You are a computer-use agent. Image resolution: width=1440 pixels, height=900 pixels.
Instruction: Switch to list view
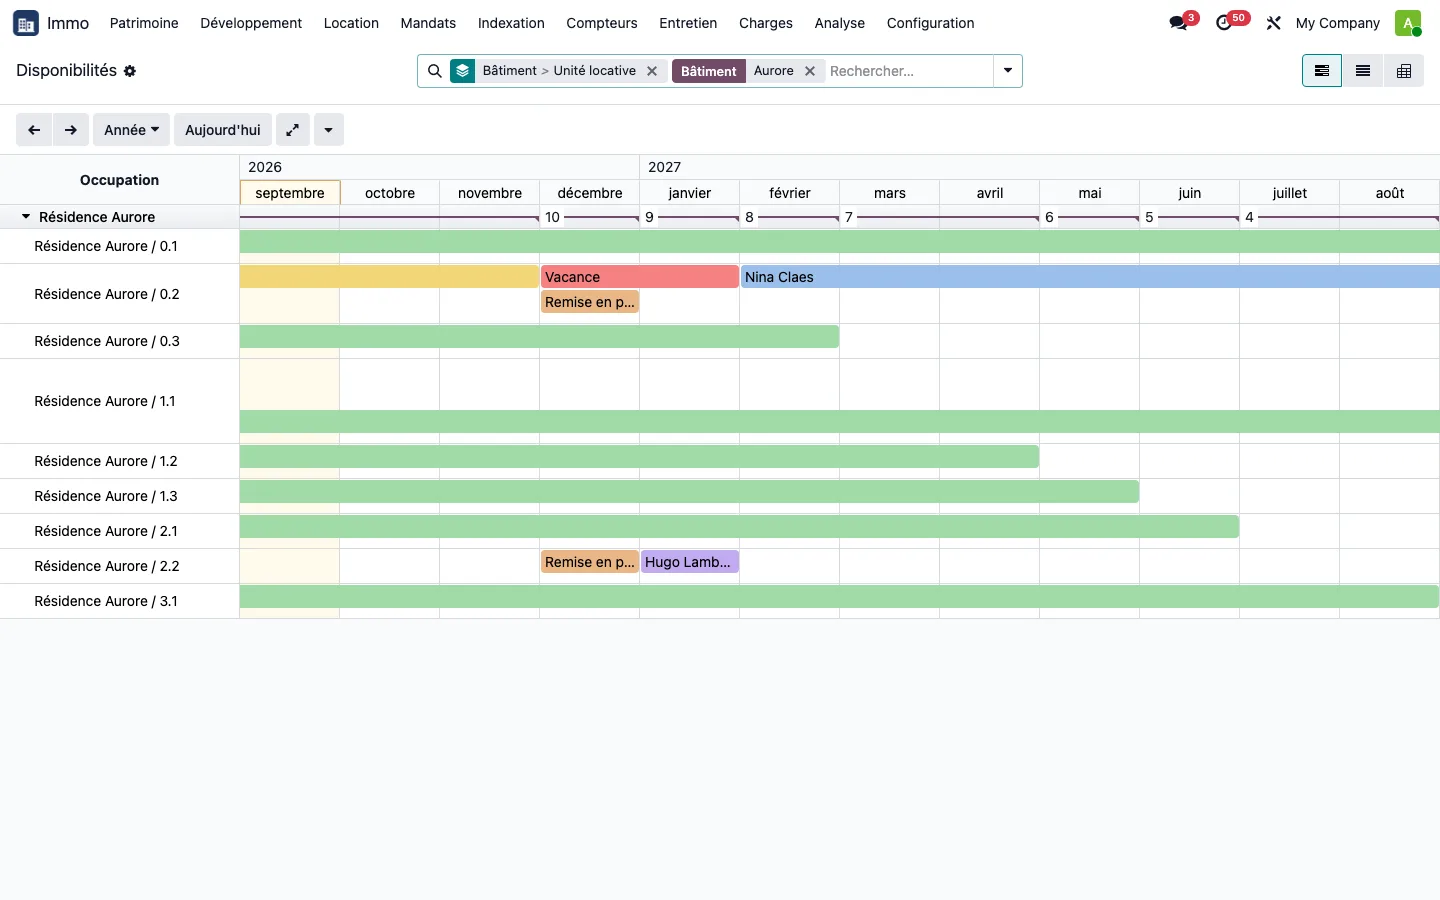1363,71
